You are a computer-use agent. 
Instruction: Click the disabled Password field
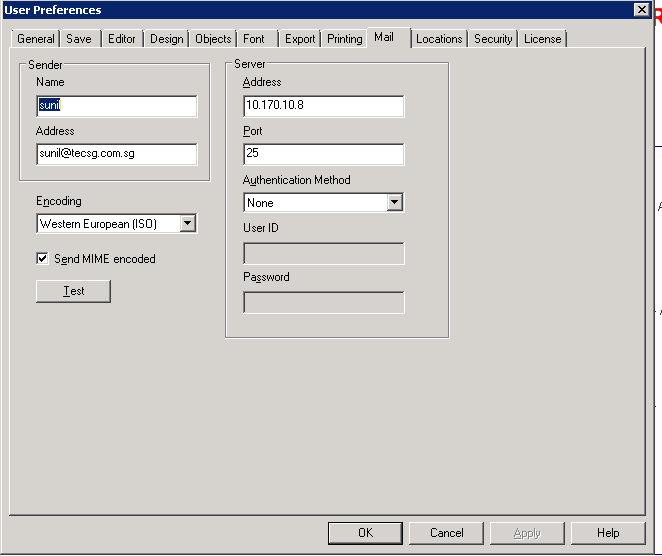324,302
